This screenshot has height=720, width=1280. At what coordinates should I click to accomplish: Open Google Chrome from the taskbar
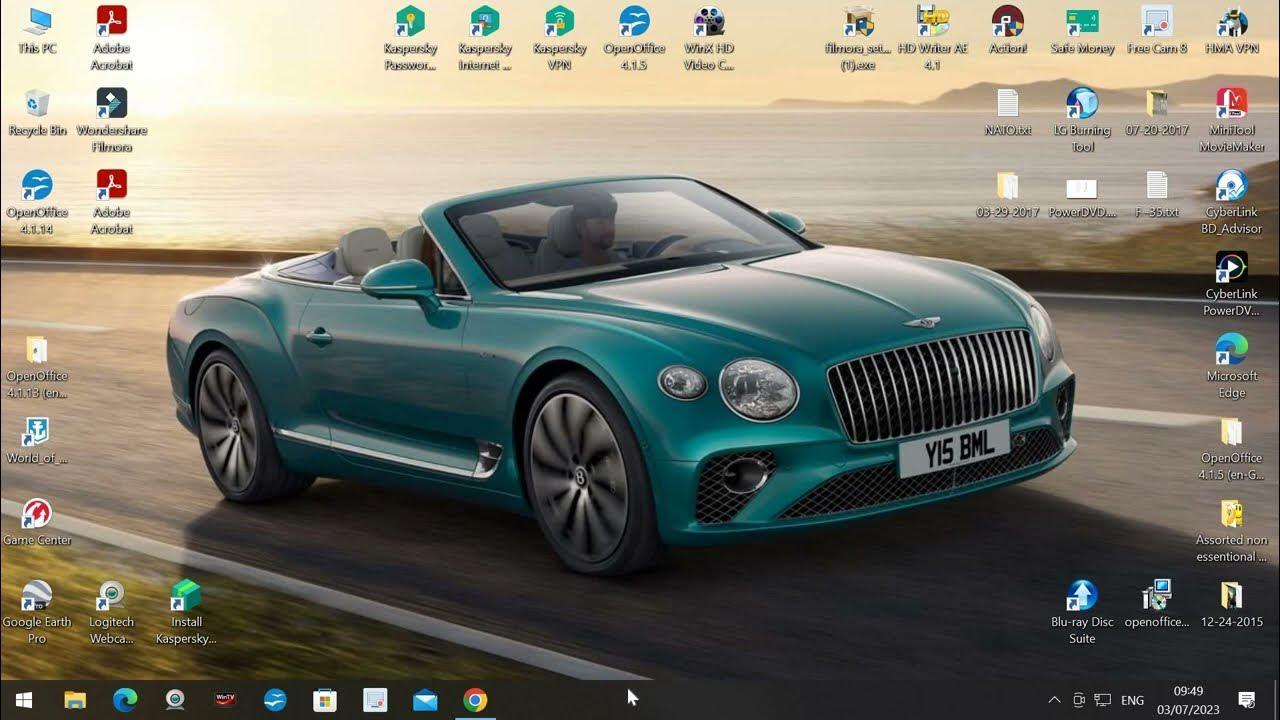[x=475, y=700]
